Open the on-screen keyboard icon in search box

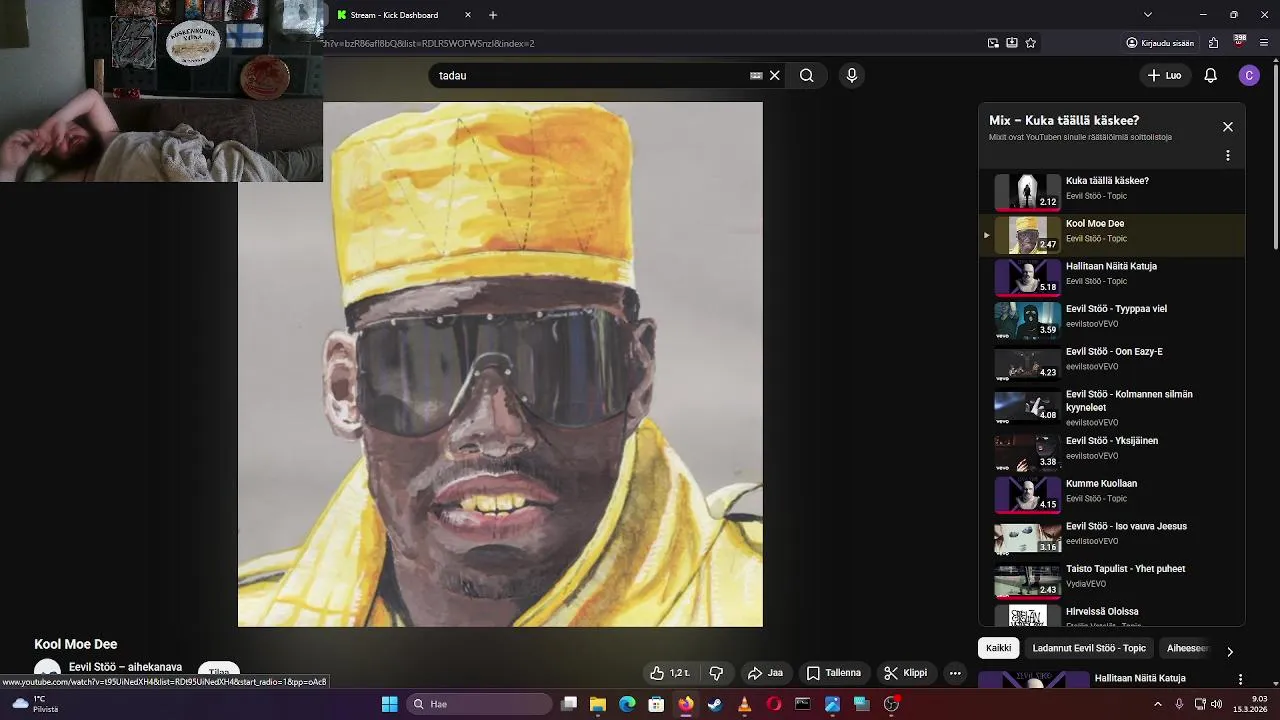[x=756, y=75]
